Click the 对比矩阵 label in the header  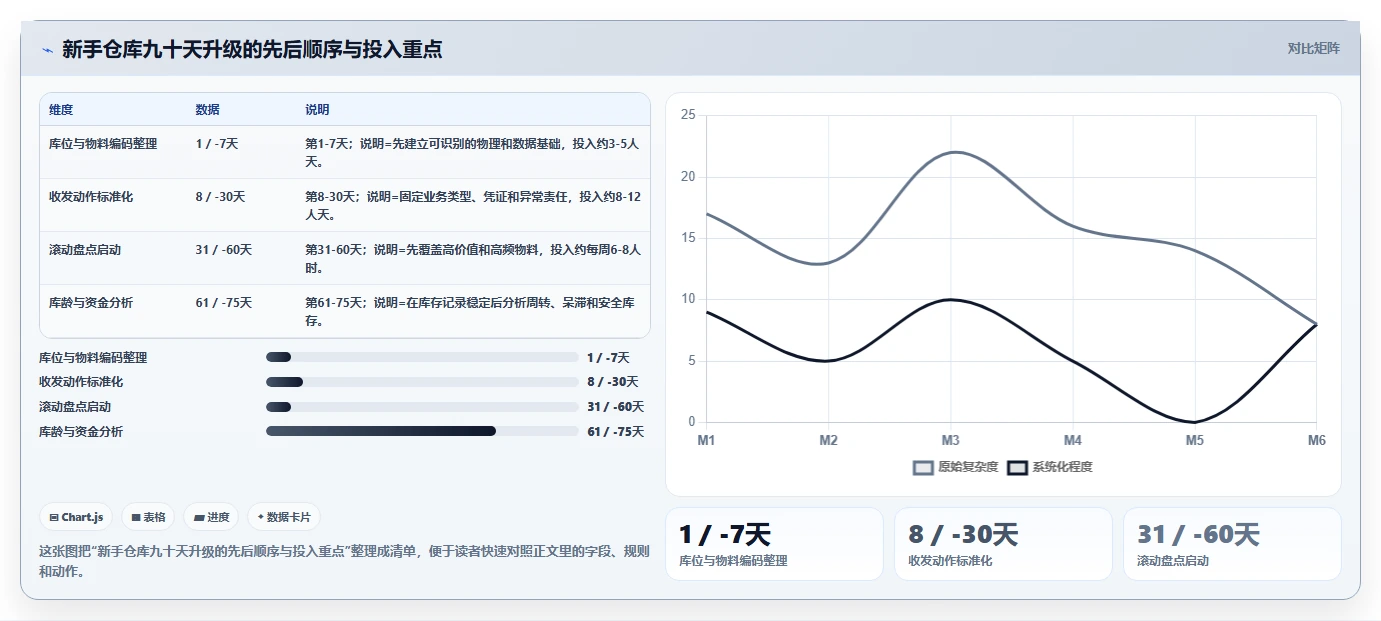[x=1313, y=48]
